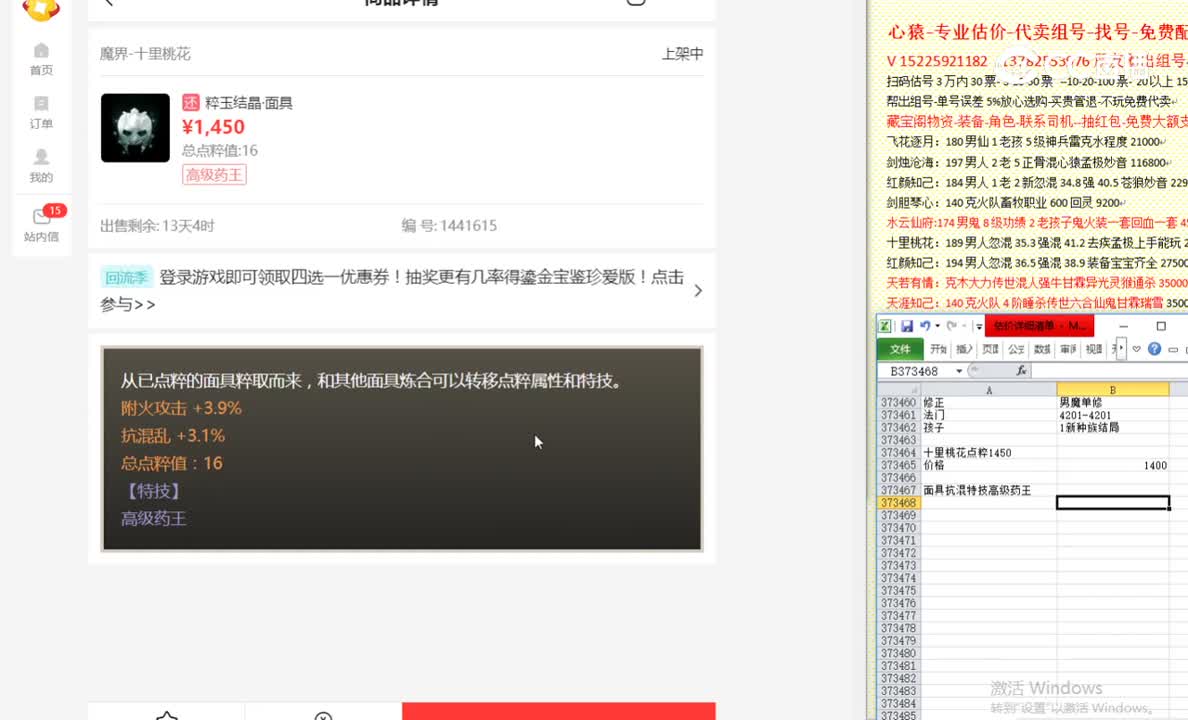Switch to the 公式 Formulas ribbon tab

point(1016,349)
